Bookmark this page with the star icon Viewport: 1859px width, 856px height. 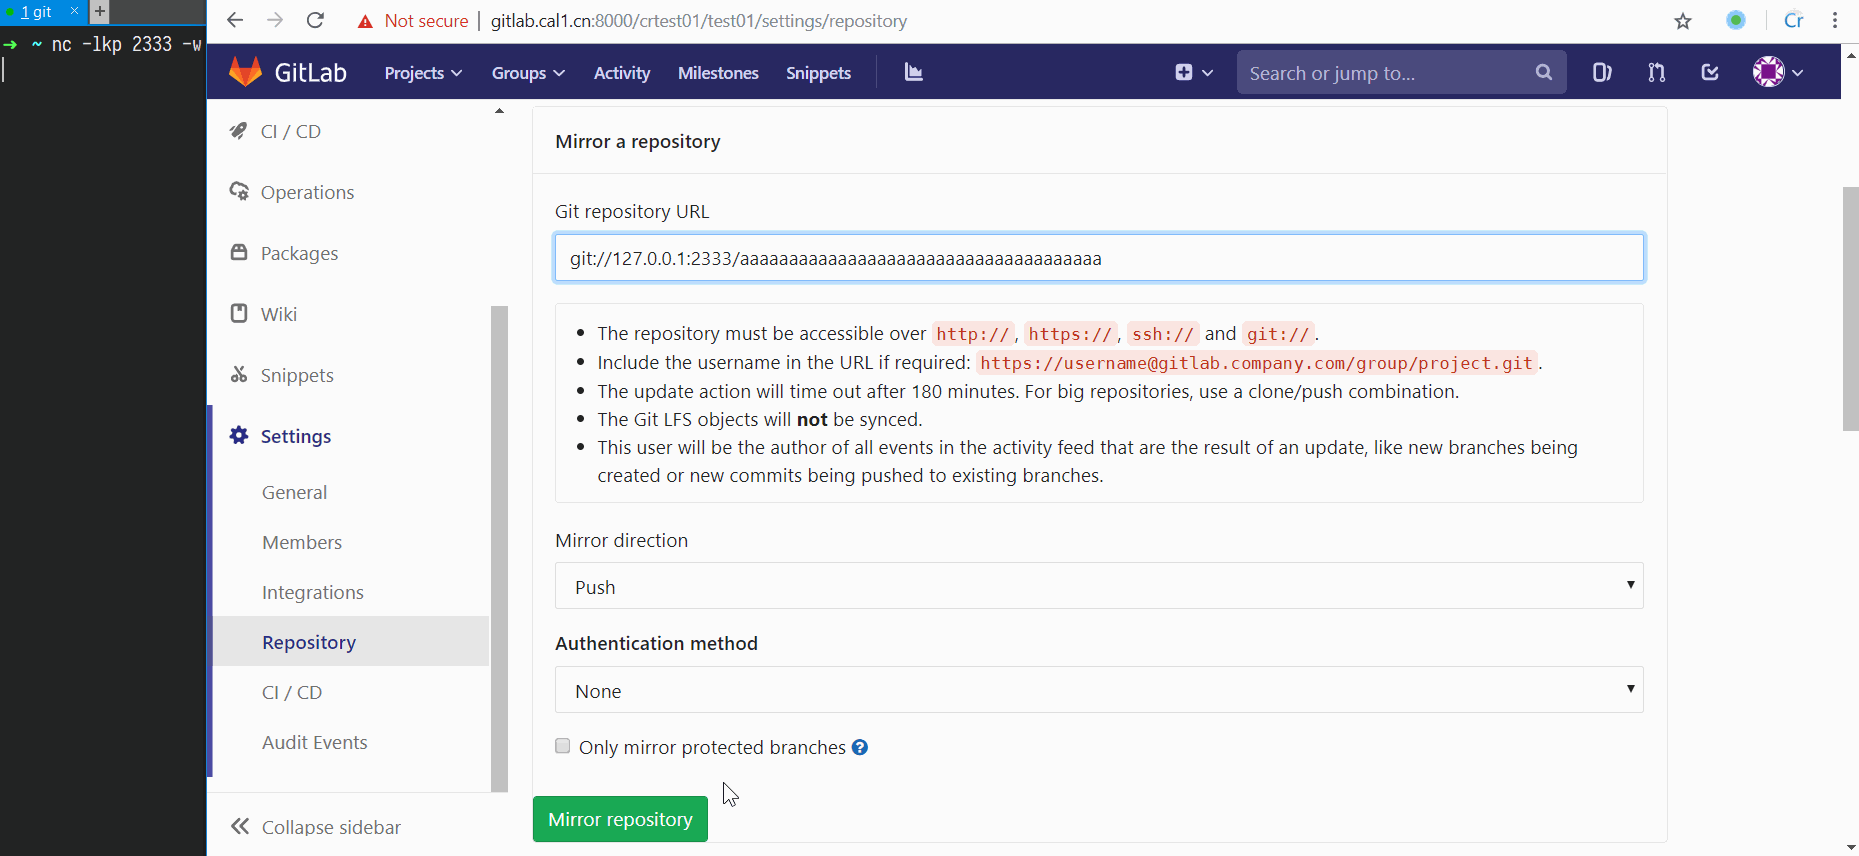(x=1683, y=21)
